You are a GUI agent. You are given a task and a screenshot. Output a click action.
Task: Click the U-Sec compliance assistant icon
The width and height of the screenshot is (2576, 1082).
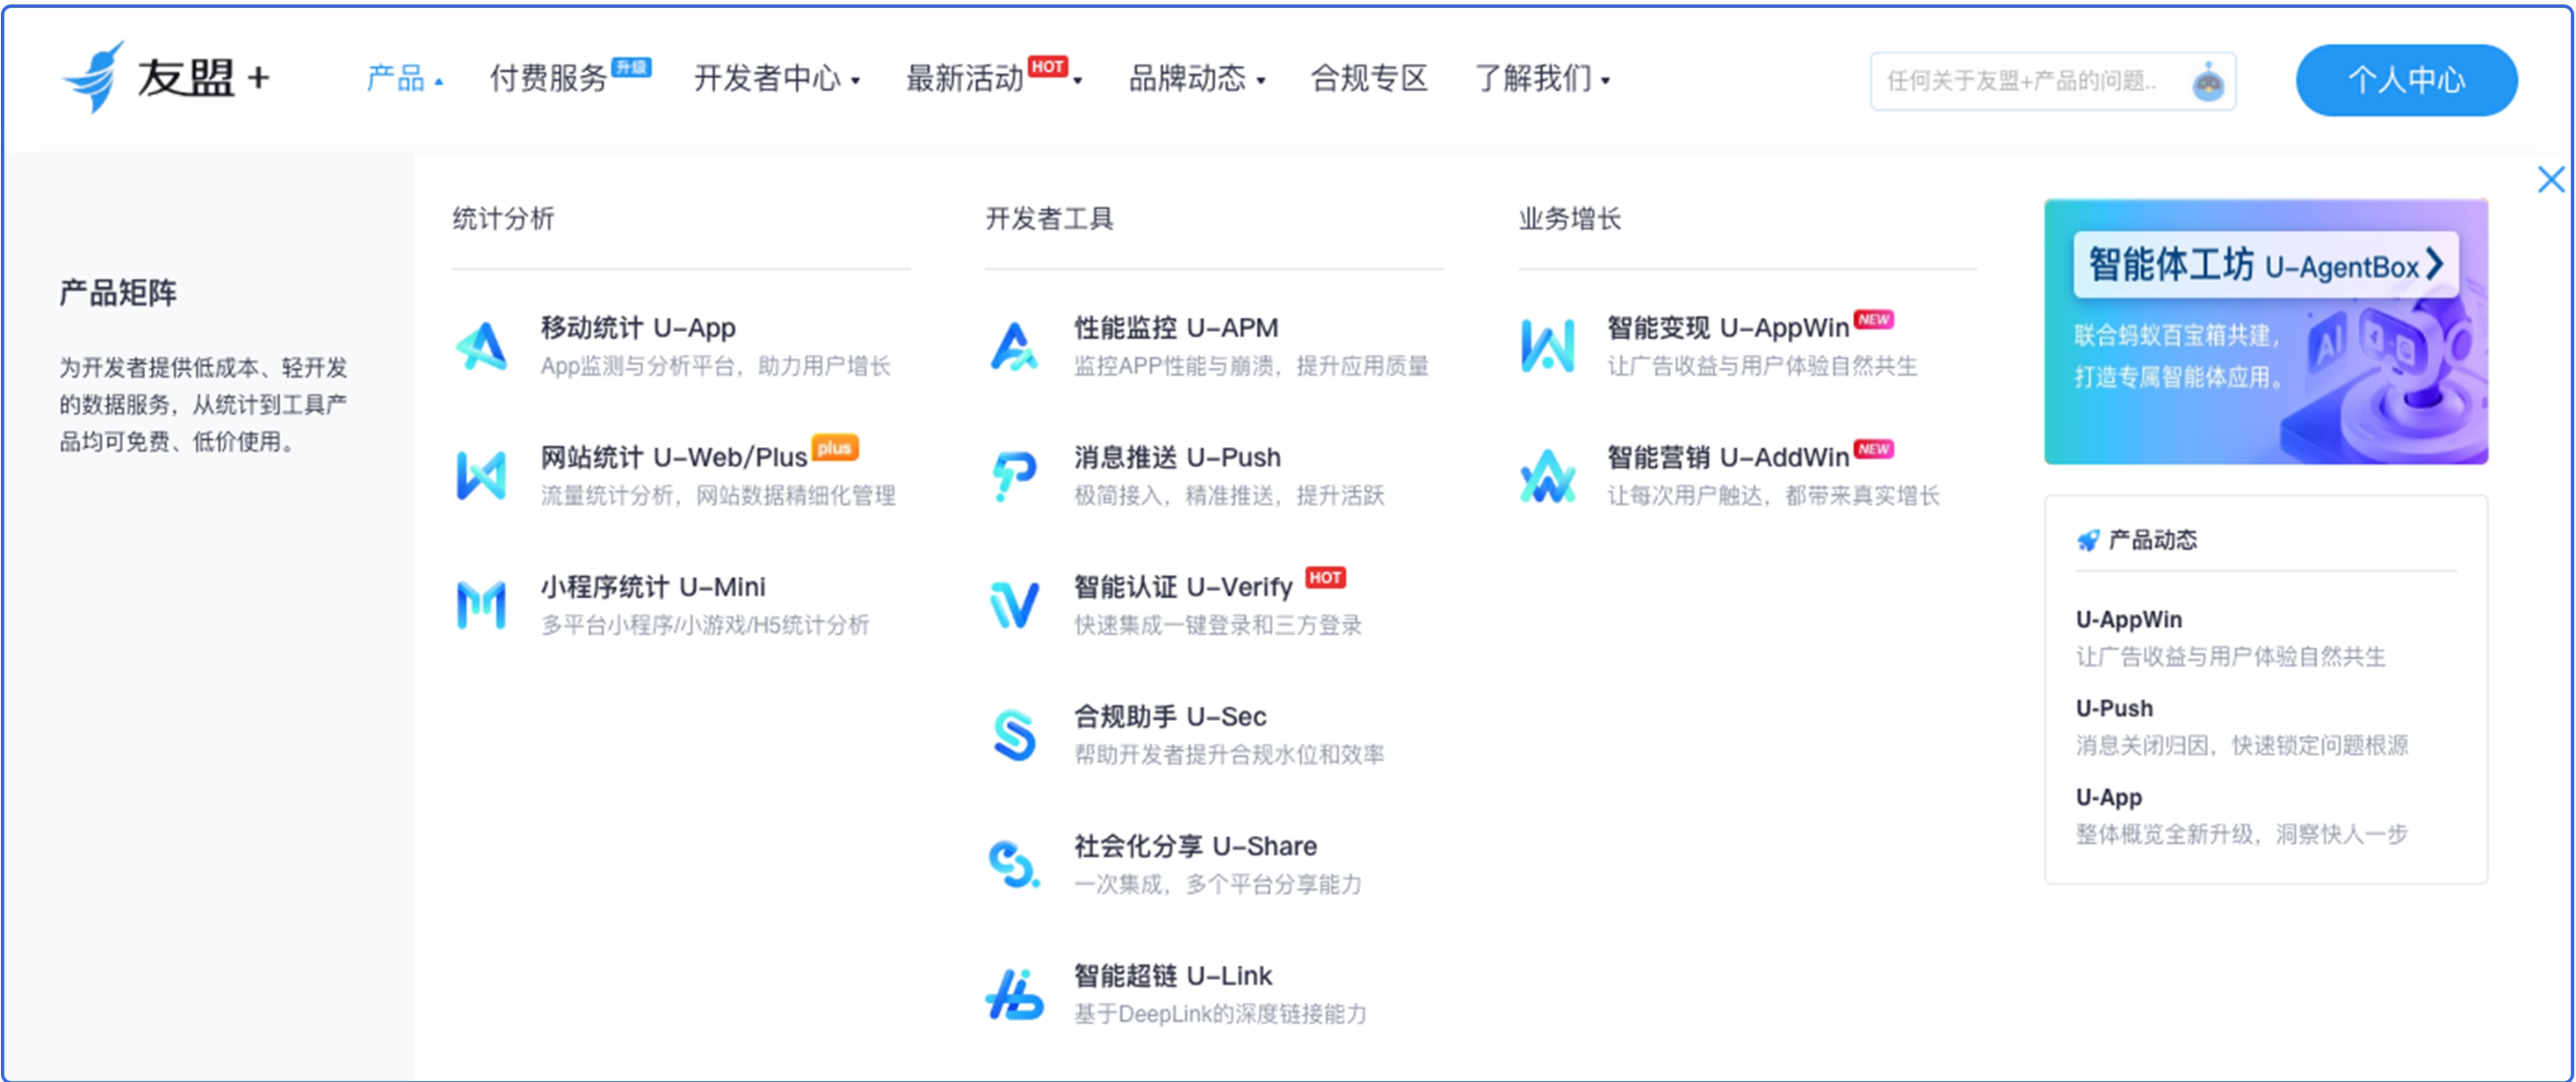point(1014,735)
